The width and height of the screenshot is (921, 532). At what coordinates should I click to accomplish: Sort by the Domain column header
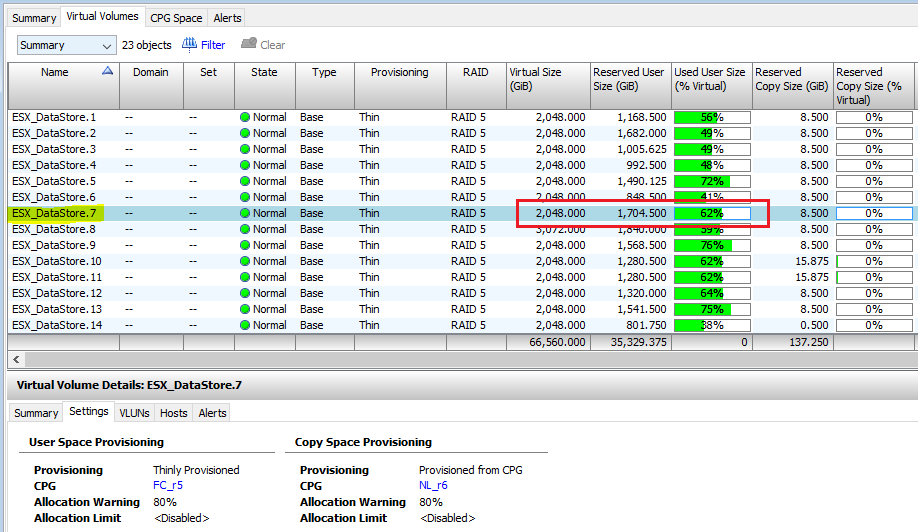[151, 86]
